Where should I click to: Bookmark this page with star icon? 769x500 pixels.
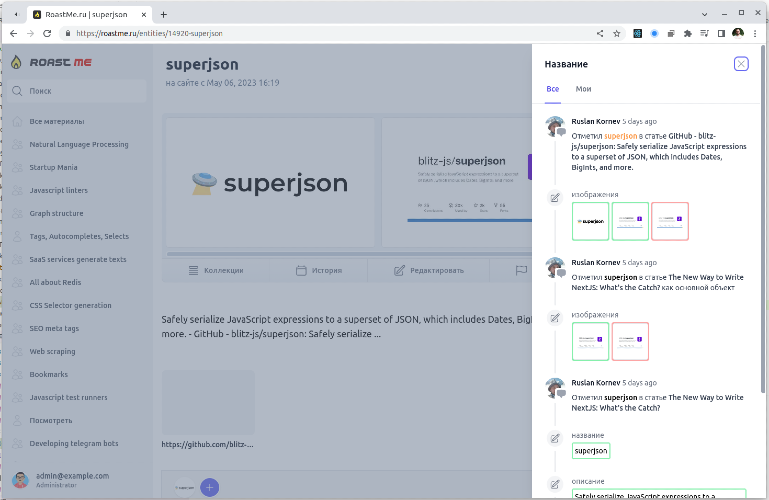616,33
